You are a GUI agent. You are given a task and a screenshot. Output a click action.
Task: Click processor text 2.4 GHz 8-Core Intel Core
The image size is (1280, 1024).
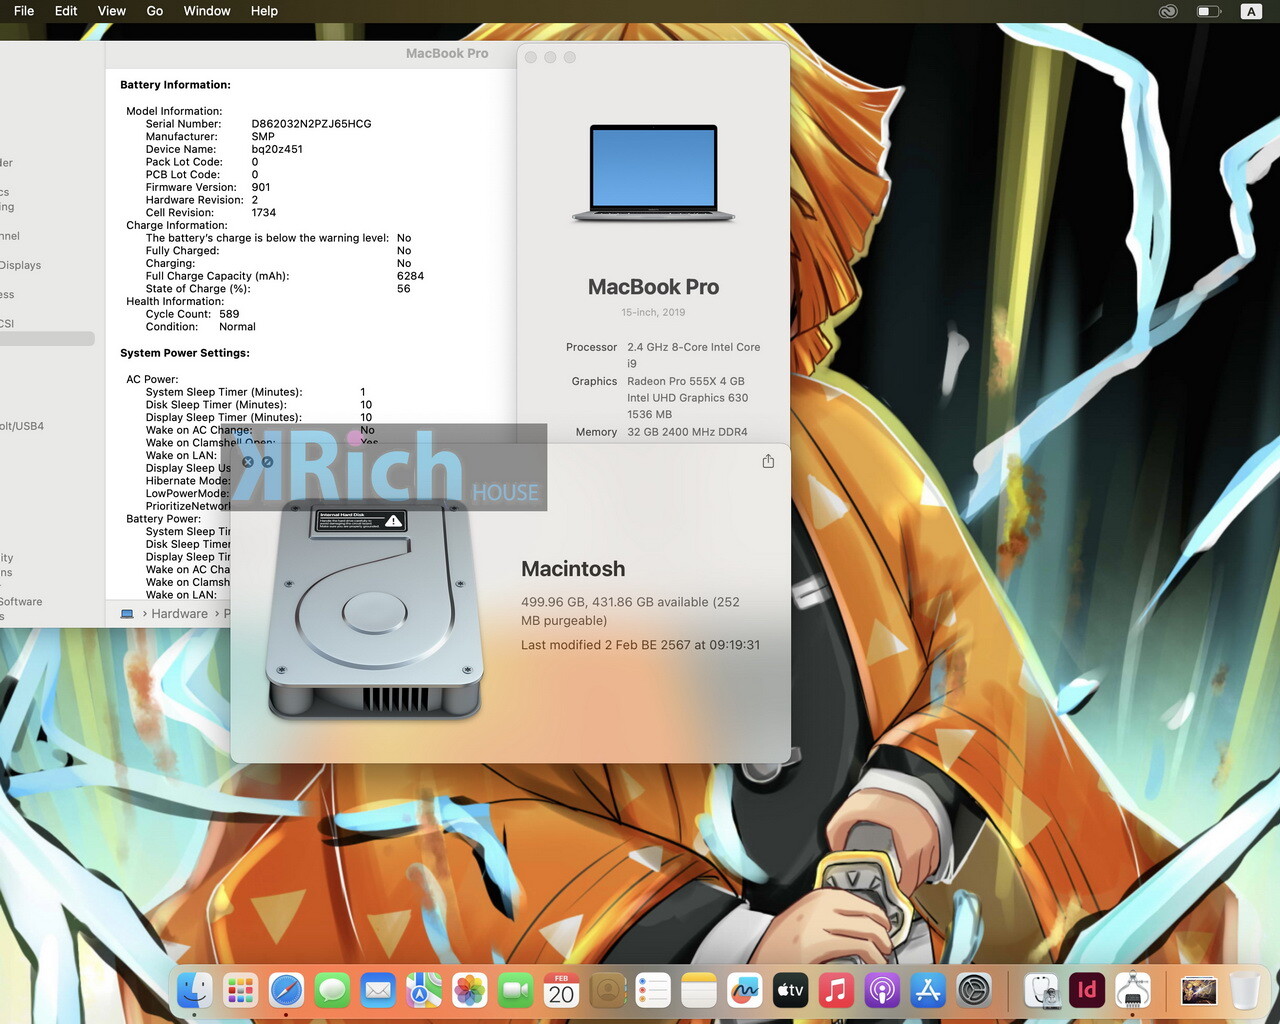(694, 347)
